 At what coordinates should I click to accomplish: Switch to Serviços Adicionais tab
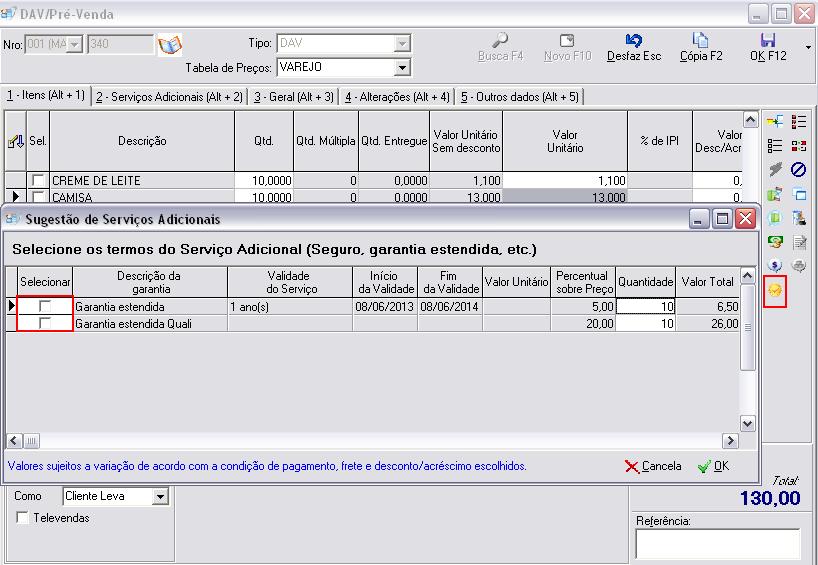point(169,96)
